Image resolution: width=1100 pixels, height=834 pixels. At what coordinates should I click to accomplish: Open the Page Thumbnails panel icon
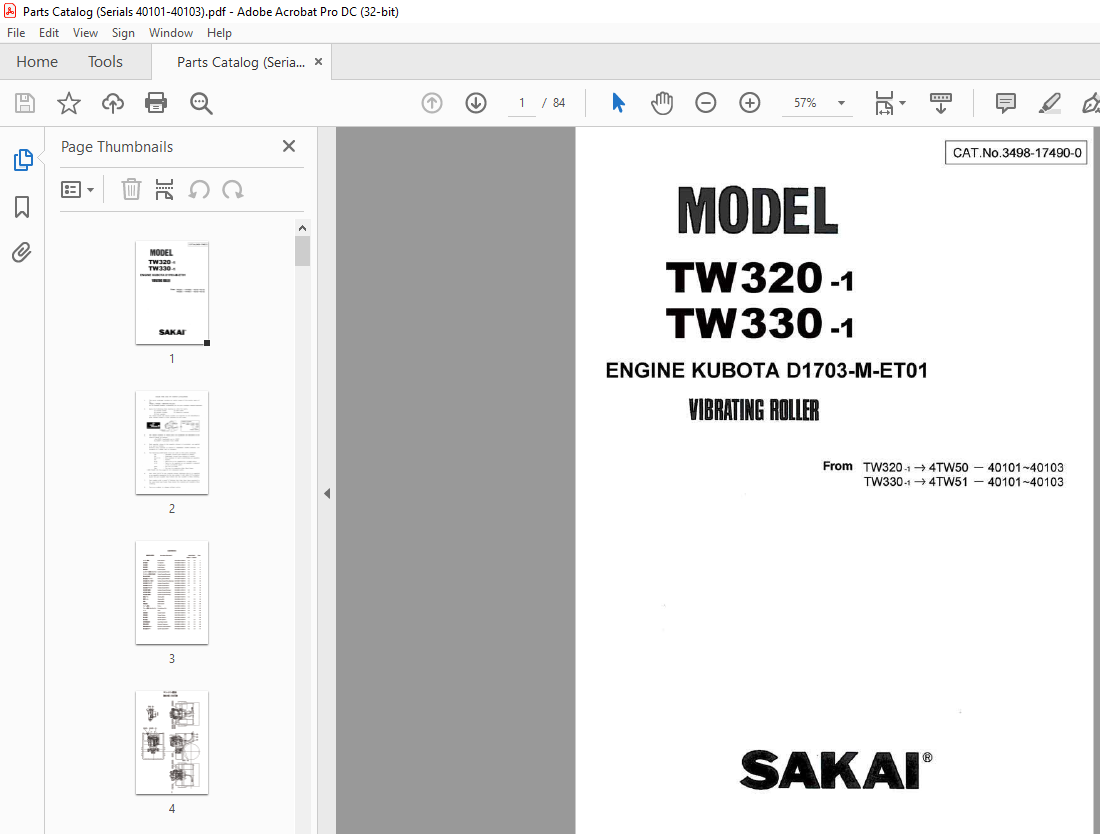point(22,160)
